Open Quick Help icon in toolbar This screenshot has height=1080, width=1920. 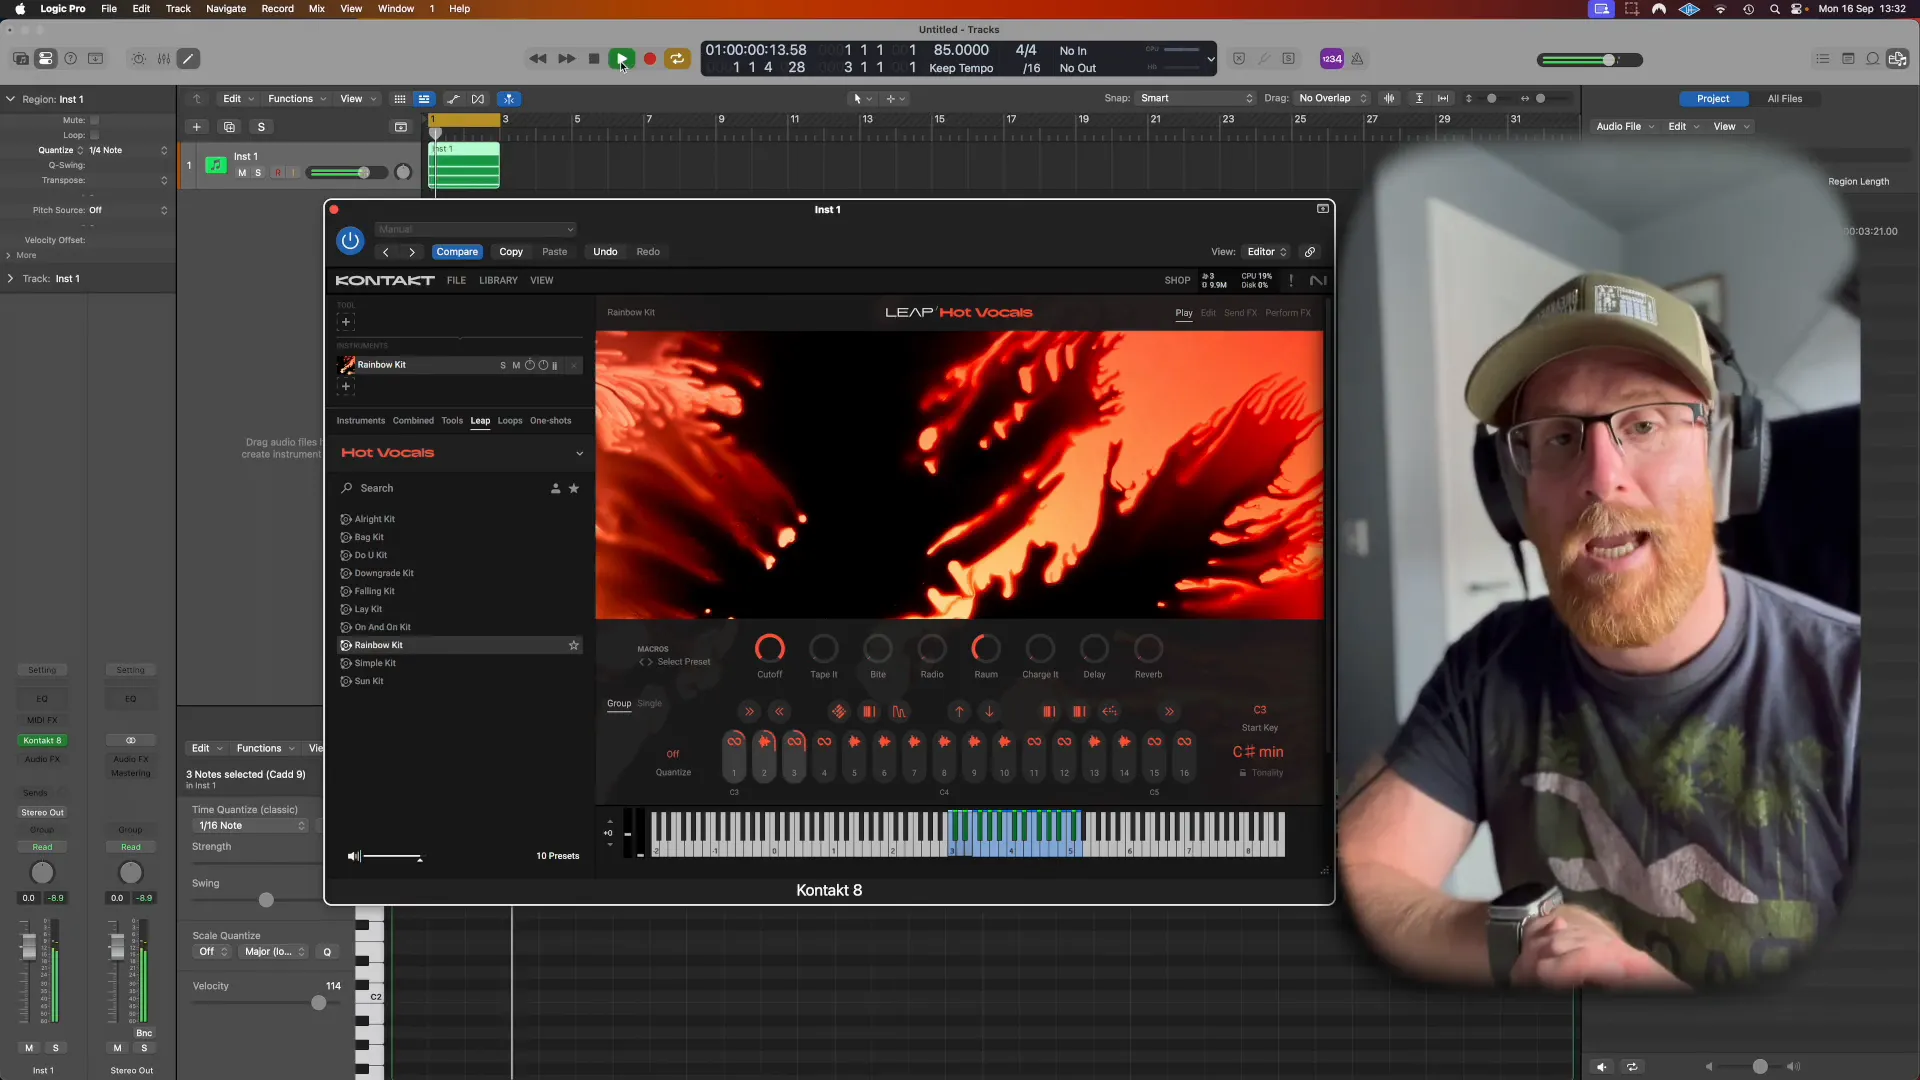coord(71,59)
